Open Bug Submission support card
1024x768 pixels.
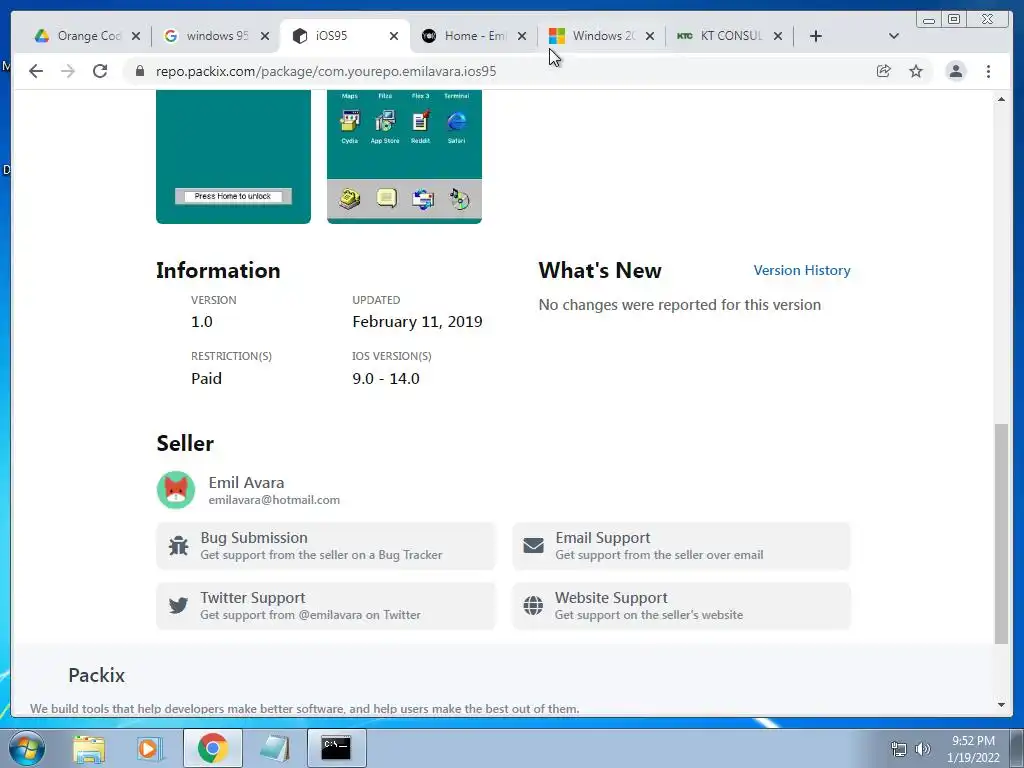pyautogui.click(x=326, y=546)
